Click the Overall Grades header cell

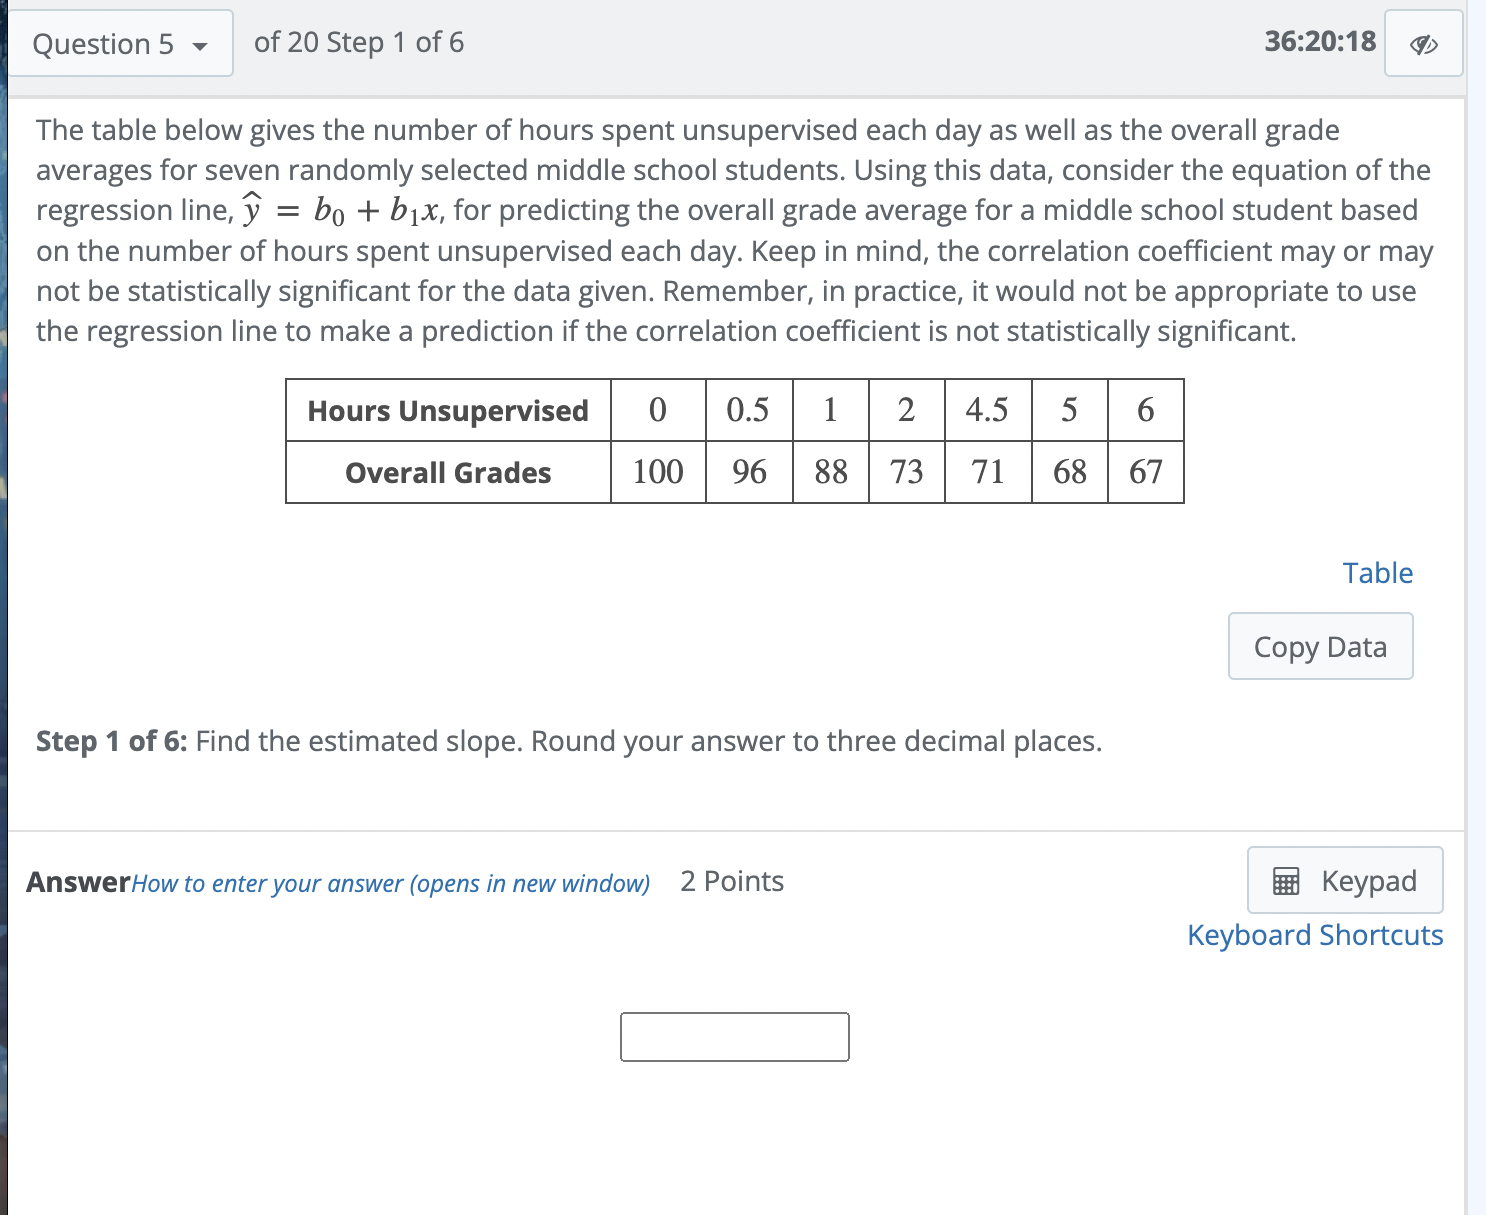pyautogui.click(x=447, y=472)
